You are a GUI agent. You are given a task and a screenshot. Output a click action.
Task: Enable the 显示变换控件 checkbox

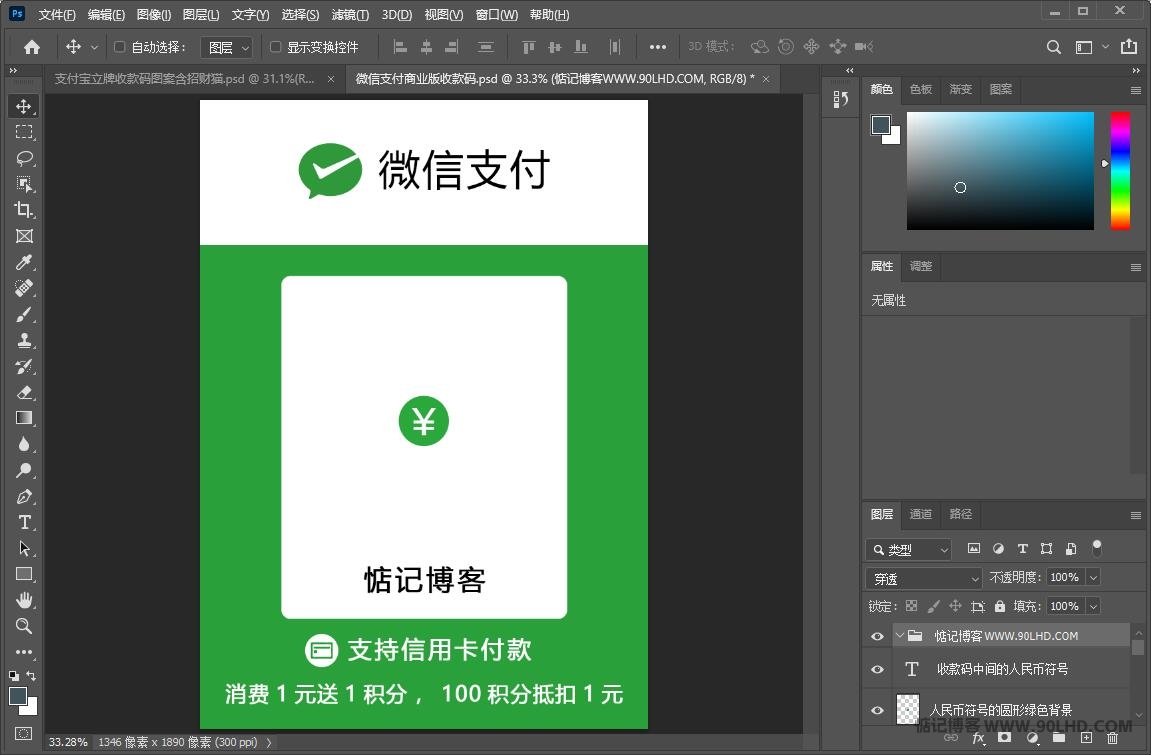pyautogui.click(x=275, y=47)
